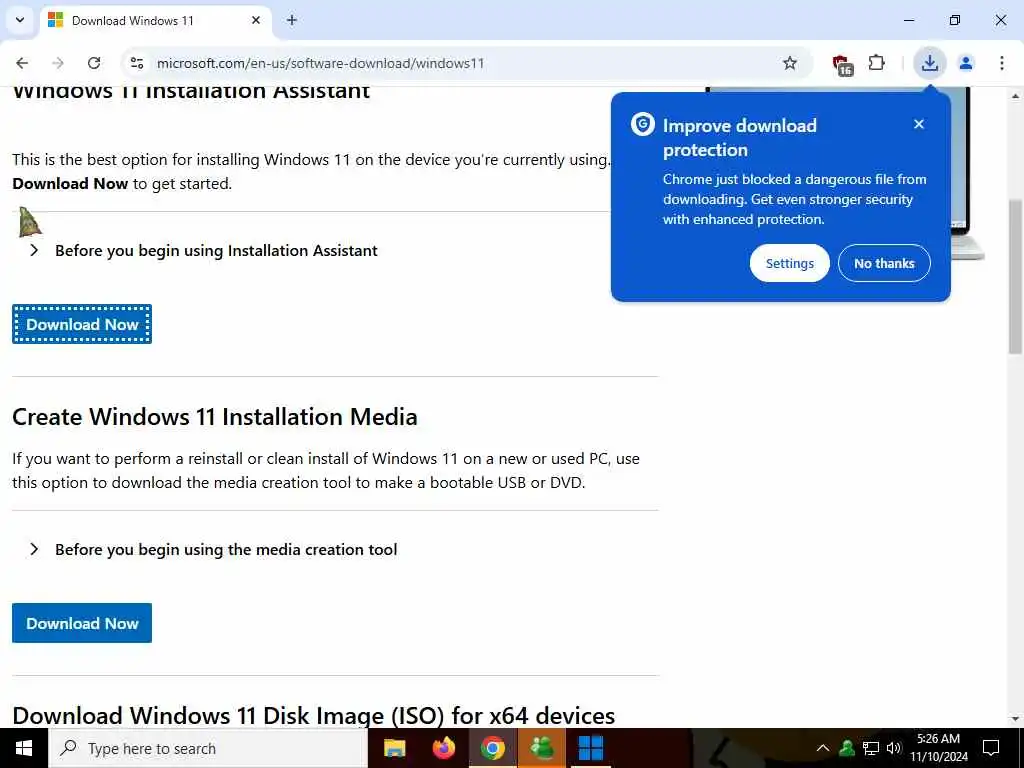The height and width of the screenshot is (768, 1024).
Task: Open the notification center icon
Action: 991,748
